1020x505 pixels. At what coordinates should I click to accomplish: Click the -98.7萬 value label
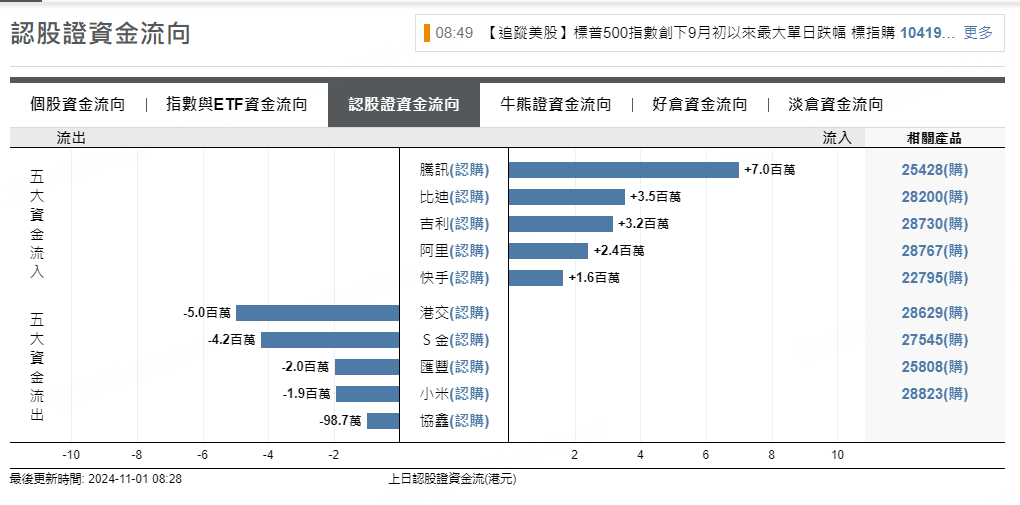point(340,421)
